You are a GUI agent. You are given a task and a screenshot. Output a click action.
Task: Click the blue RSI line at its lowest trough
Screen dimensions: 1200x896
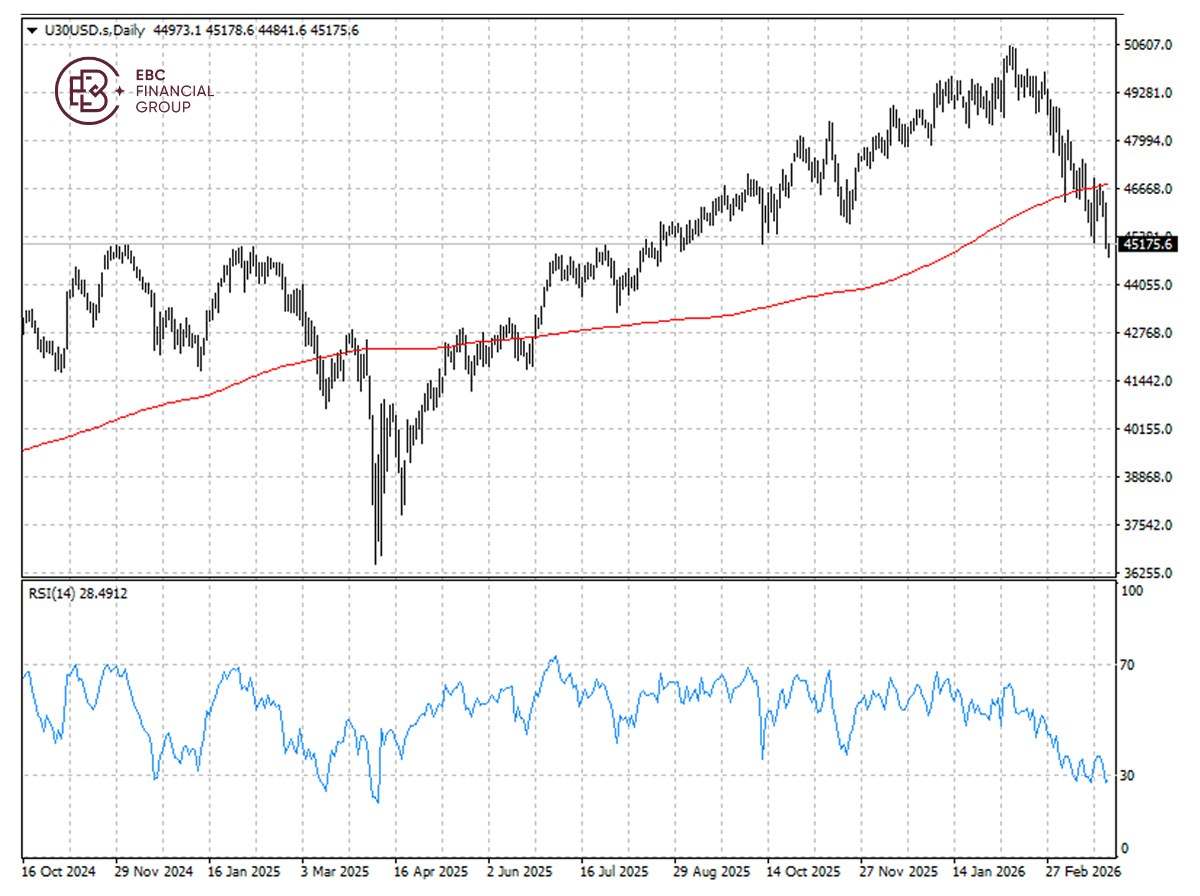pyautogui.click(x=377, y=801)
